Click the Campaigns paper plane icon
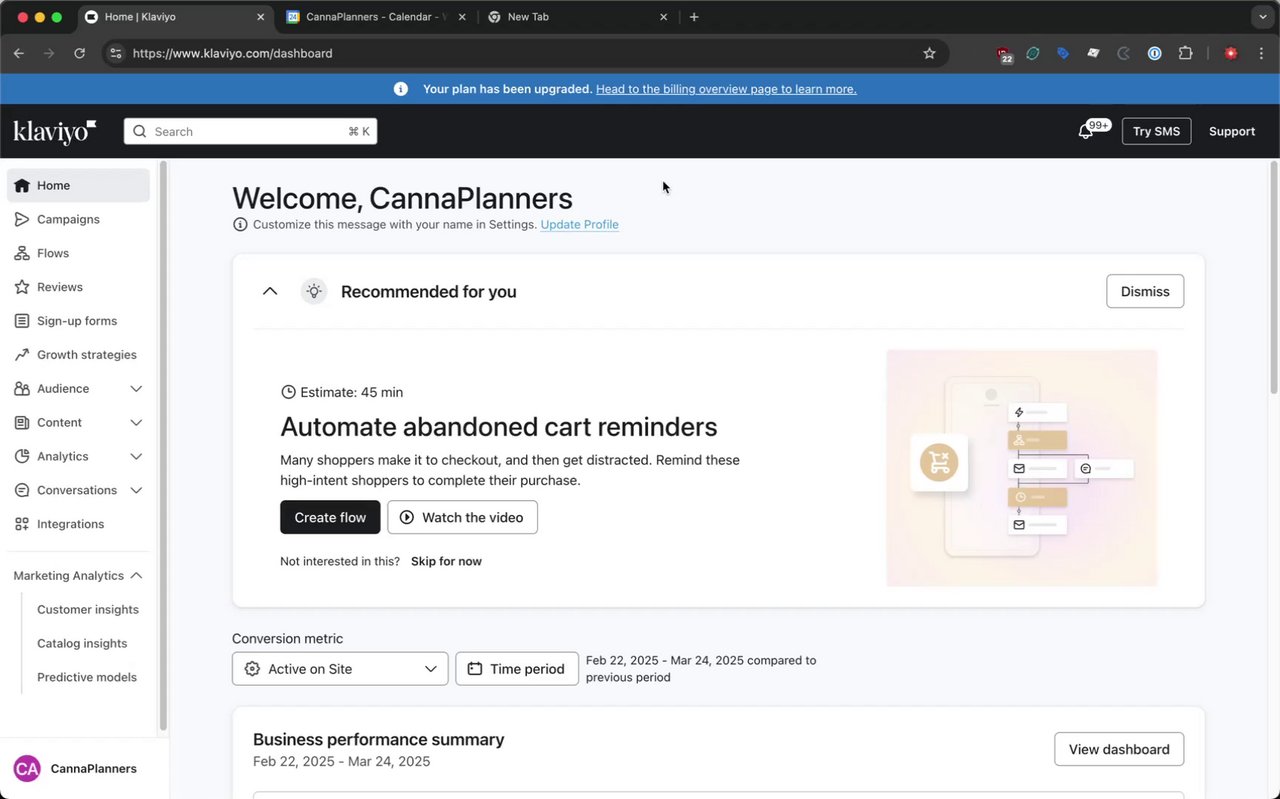 22,219
